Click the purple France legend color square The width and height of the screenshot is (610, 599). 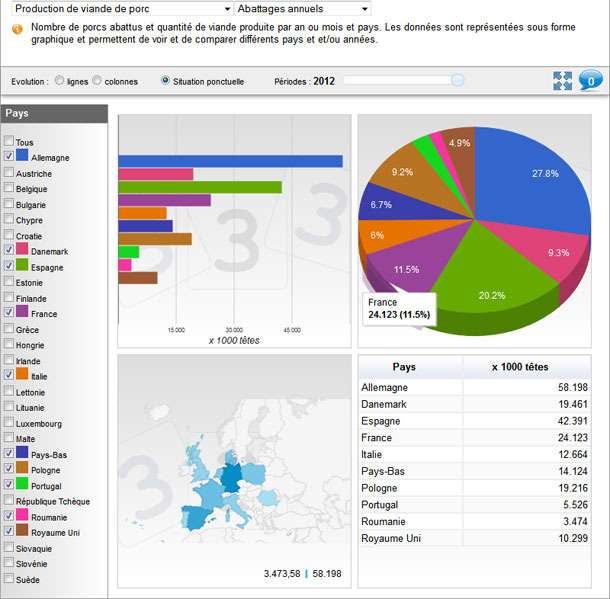(22, 313)
